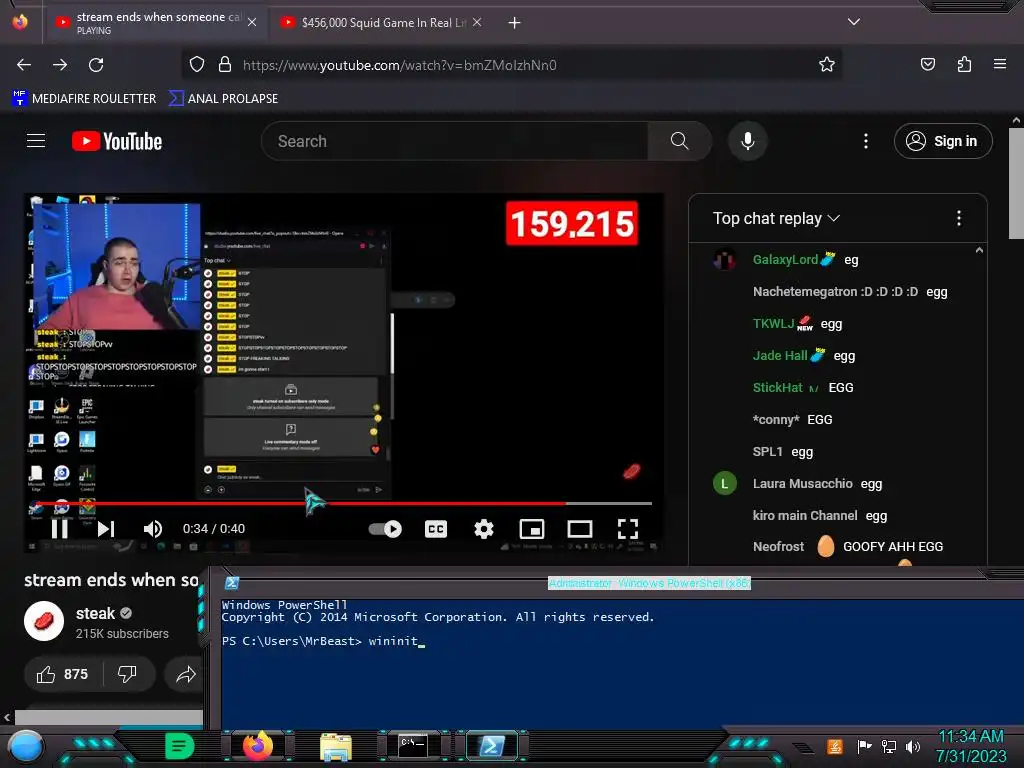The width and height of the screenshot is (1024, 768).
Task: Click the StickHat chat message
Action: [x=839, y=387]
